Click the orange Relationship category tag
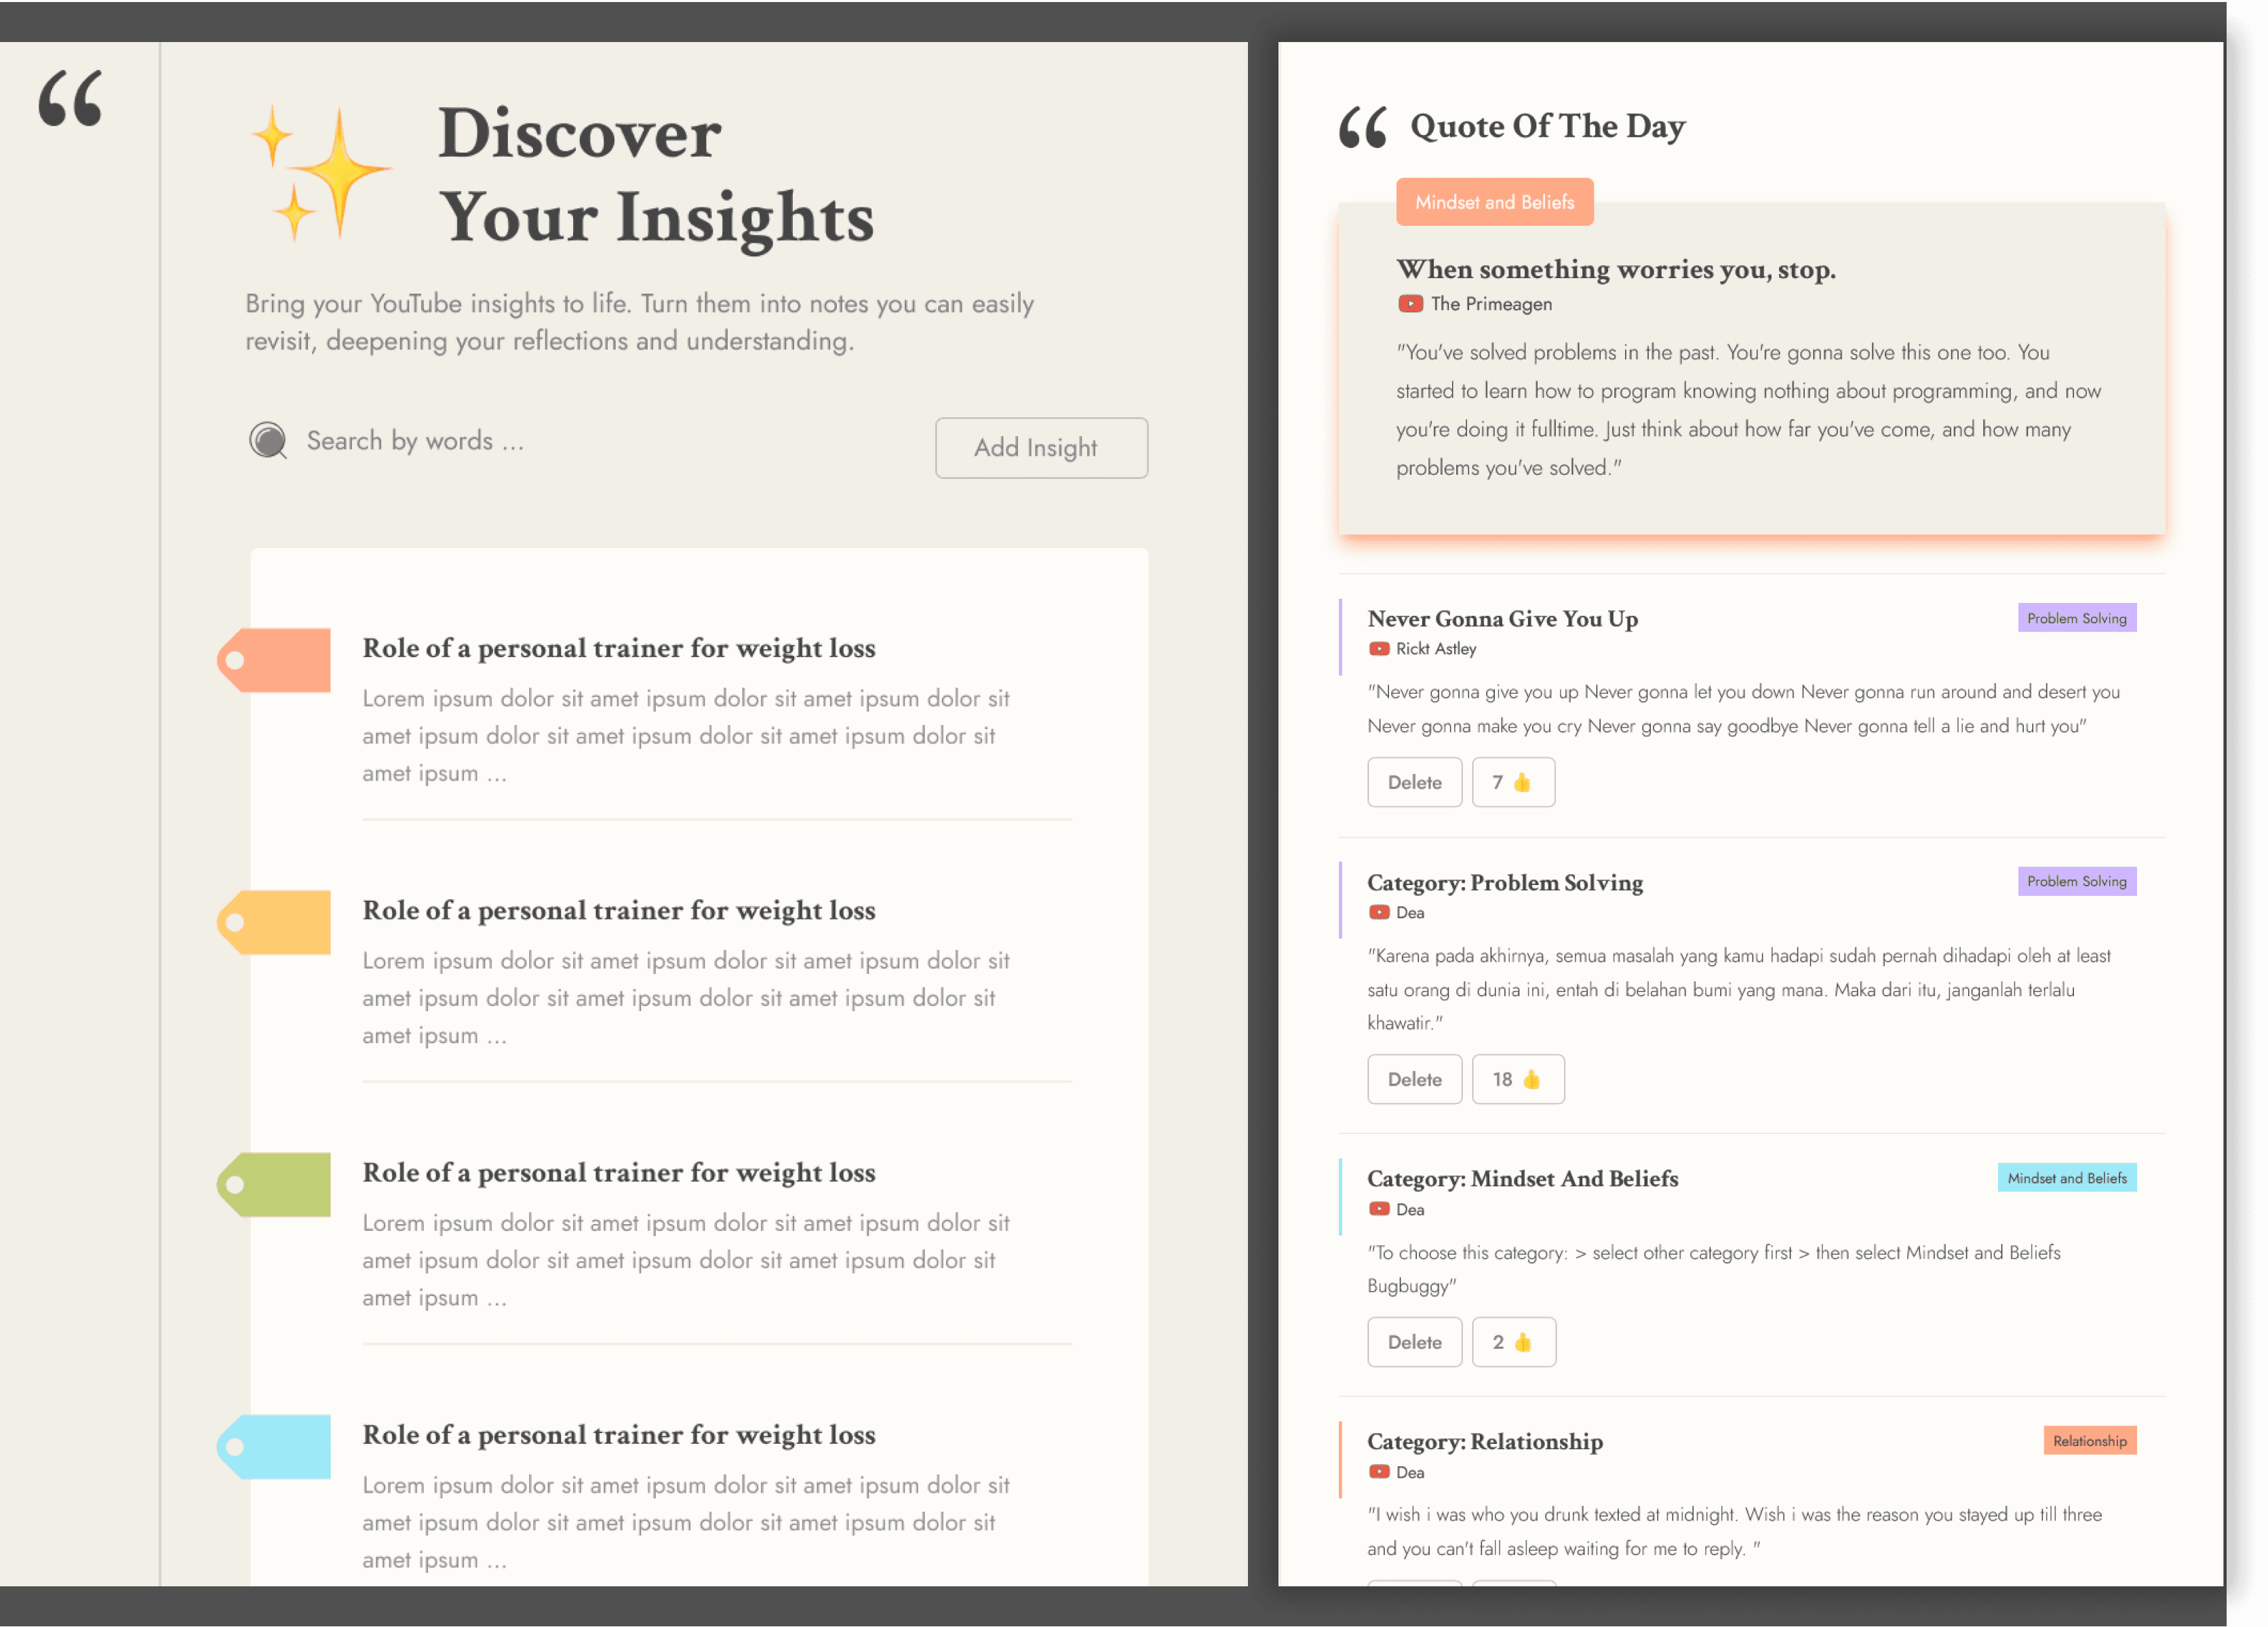2268x1627 pixels. (x=2089, y=1440)
